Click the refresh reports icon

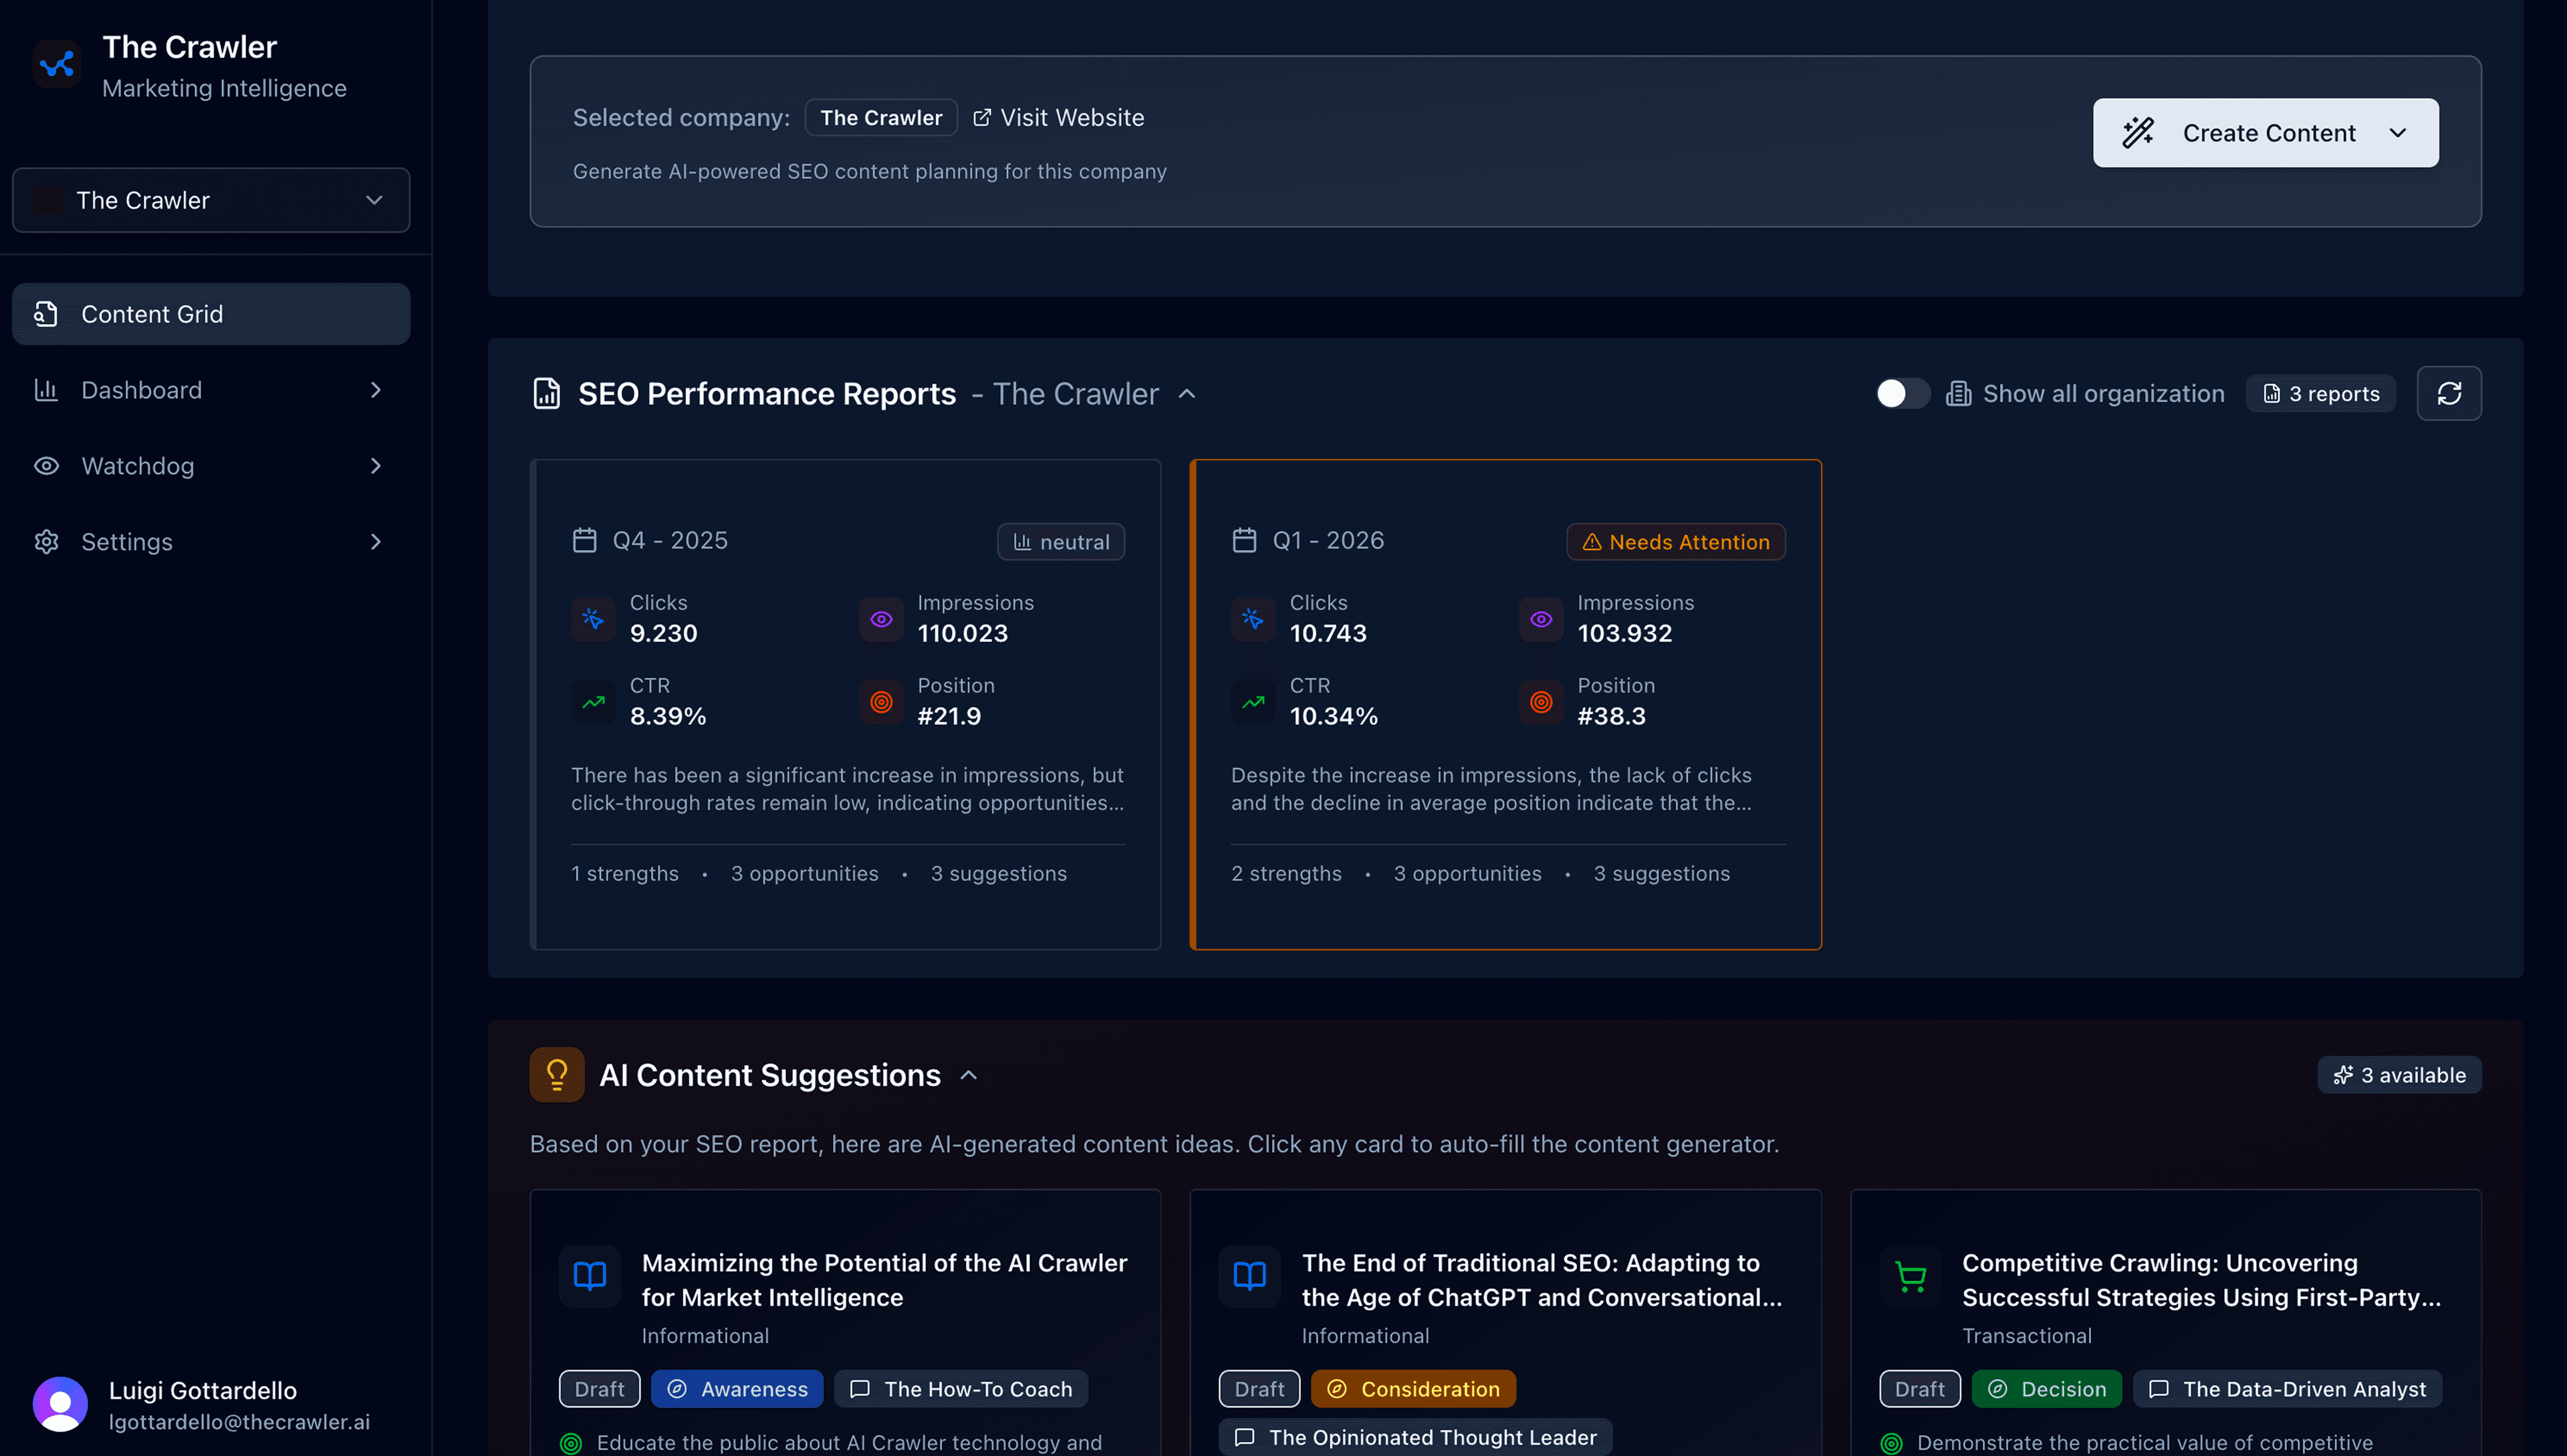click(2449, 393)
